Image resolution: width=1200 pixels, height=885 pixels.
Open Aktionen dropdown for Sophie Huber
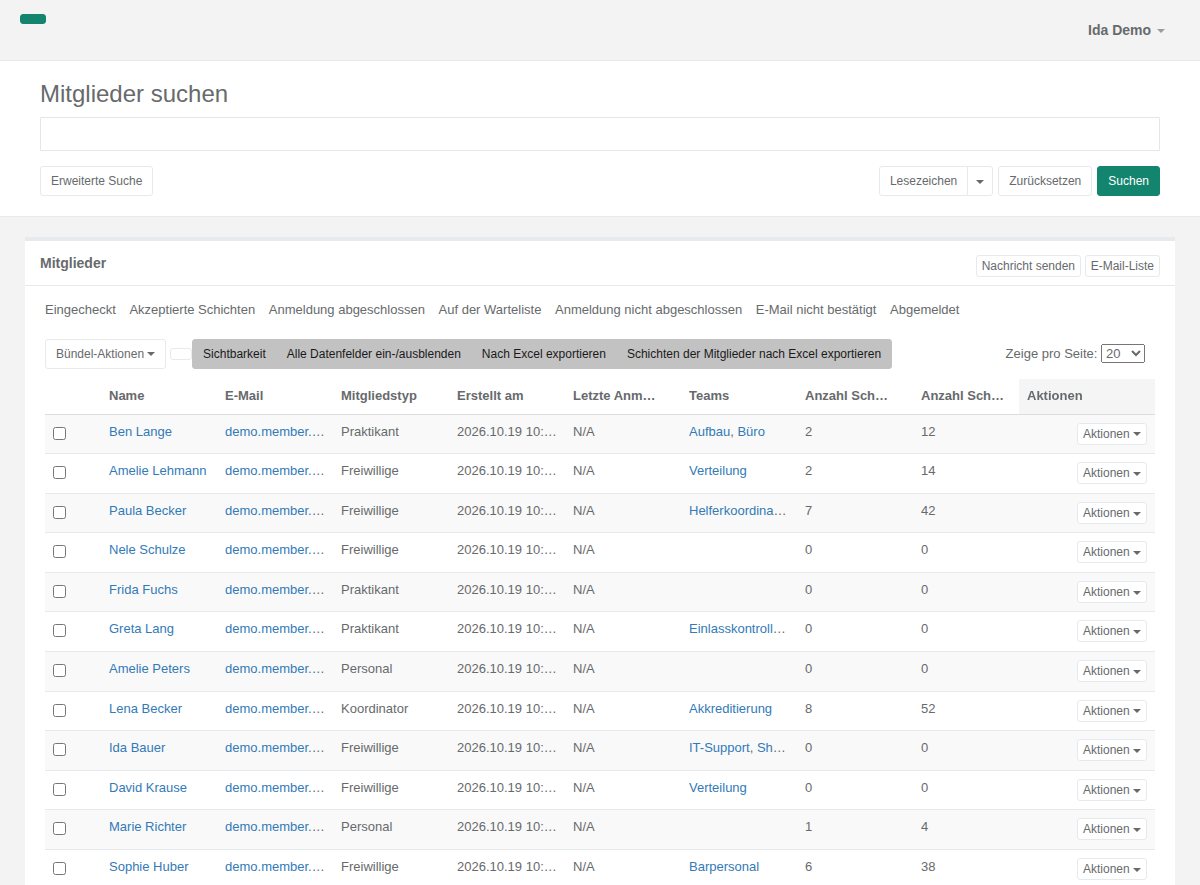(1112, 869)
